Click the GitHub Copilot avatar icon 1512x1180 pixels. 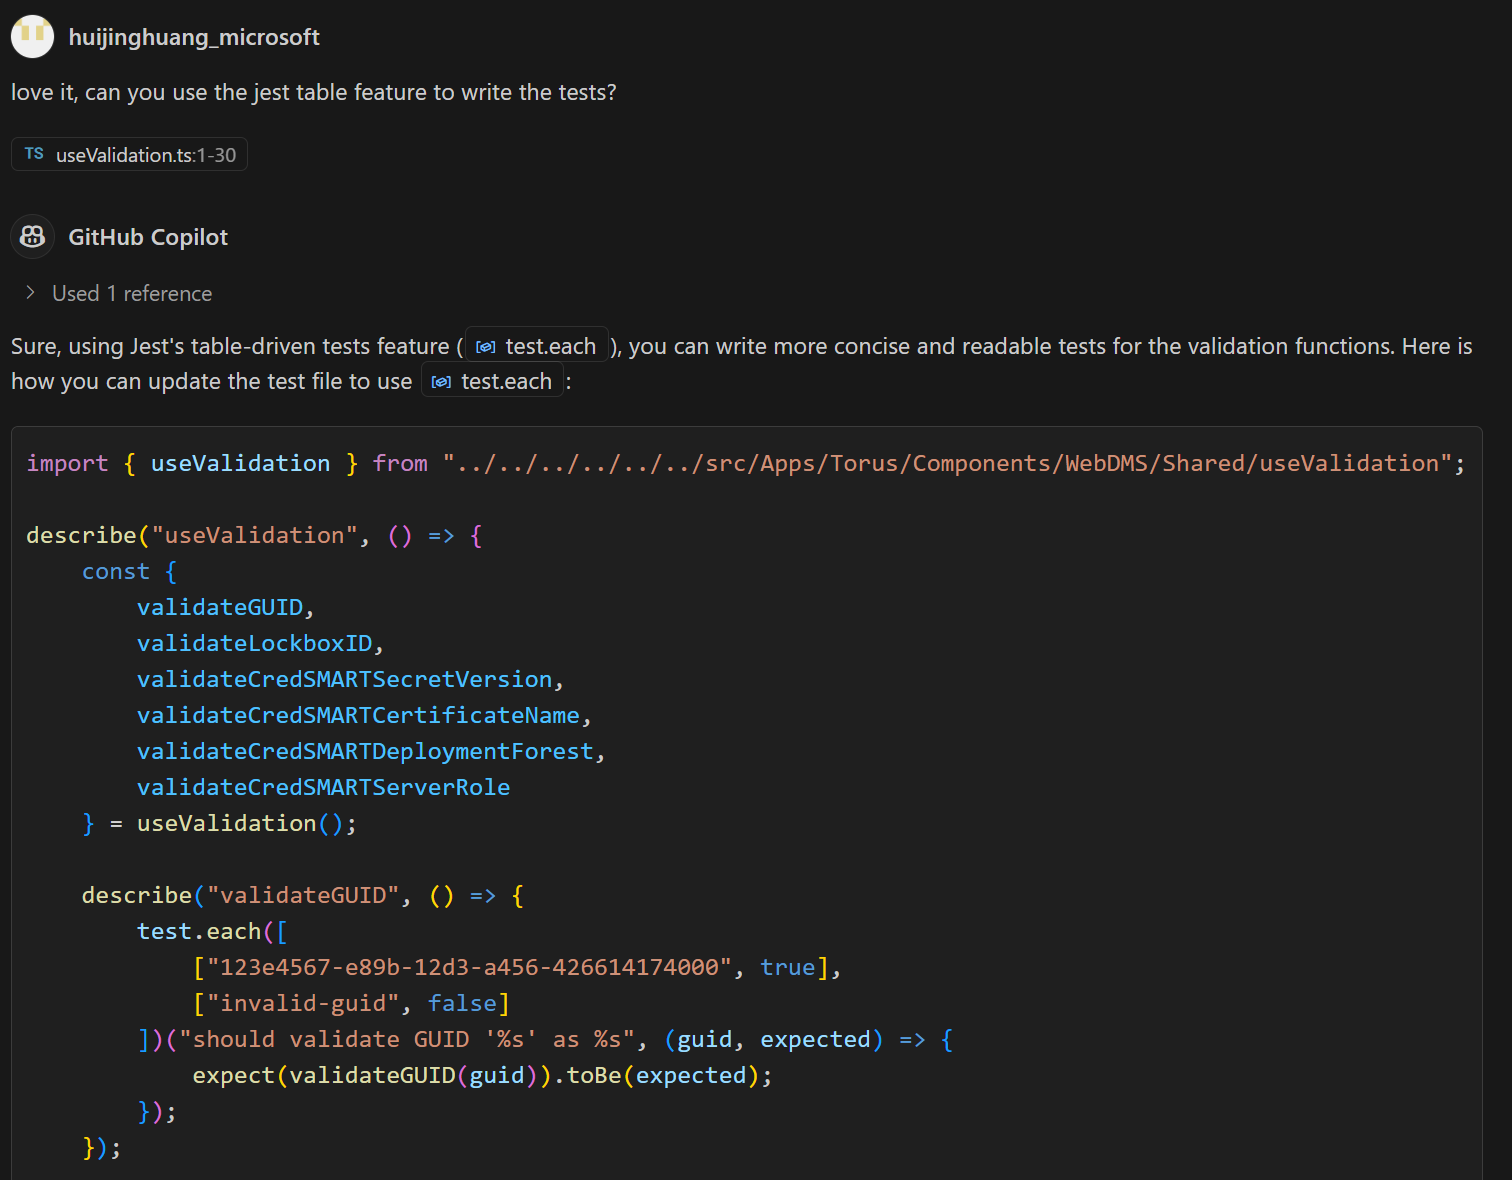(32, 237)
